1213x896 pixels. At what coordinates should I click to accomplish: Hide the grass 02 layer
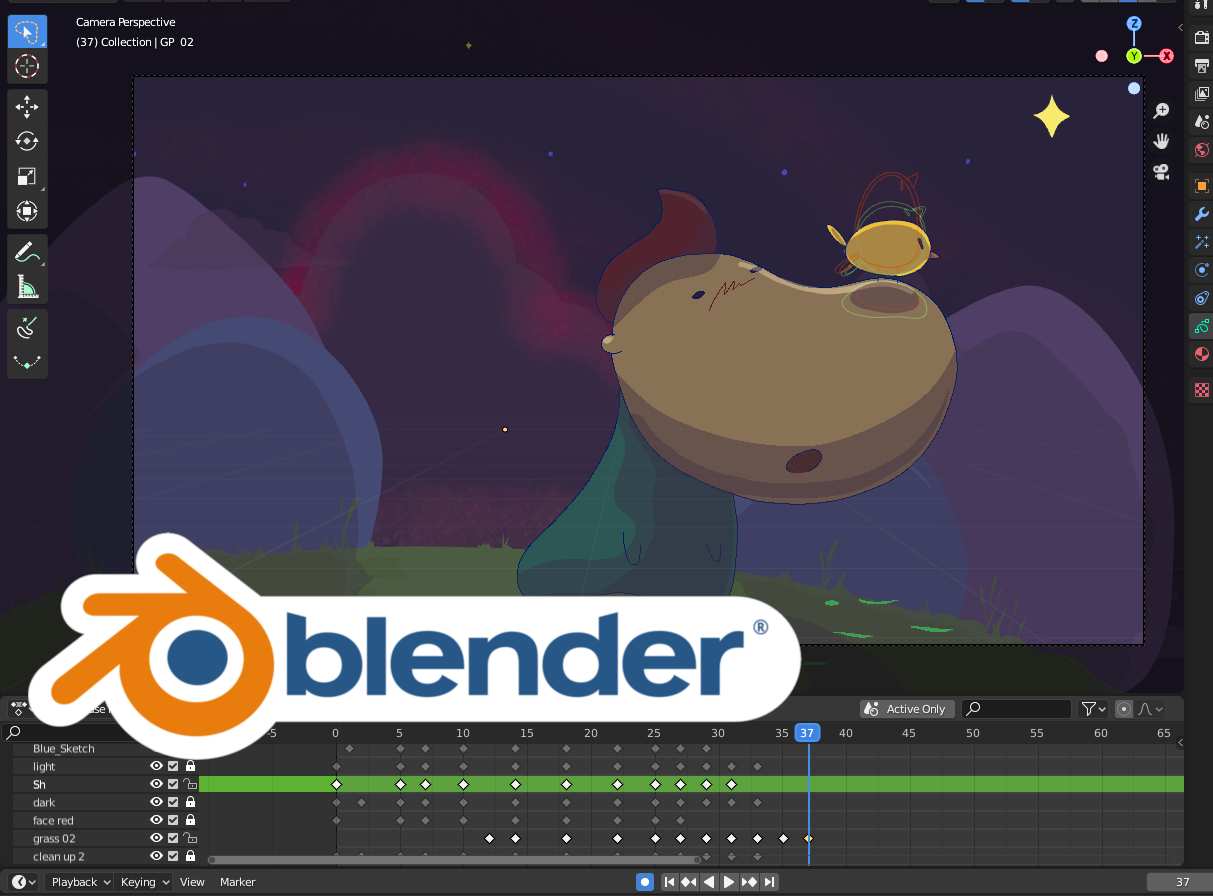156,838
